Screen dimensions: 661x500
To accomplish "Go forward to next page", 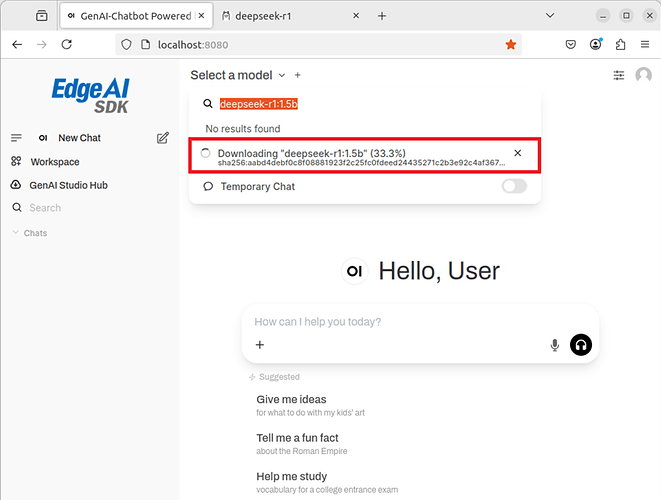I will point(42,44).
